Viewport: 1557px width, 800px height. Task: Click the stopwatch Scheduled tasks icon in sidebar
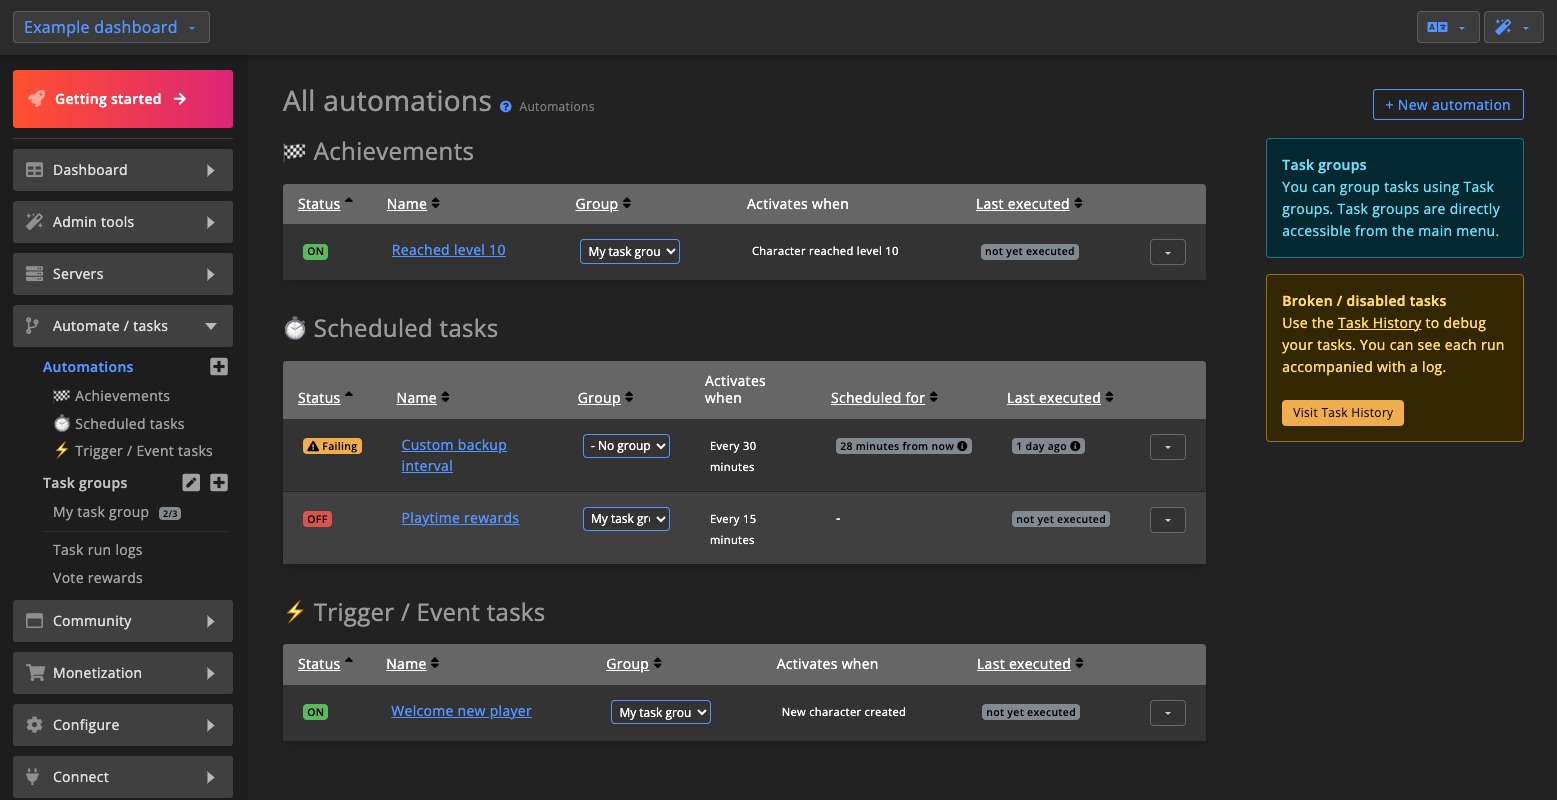61,423
